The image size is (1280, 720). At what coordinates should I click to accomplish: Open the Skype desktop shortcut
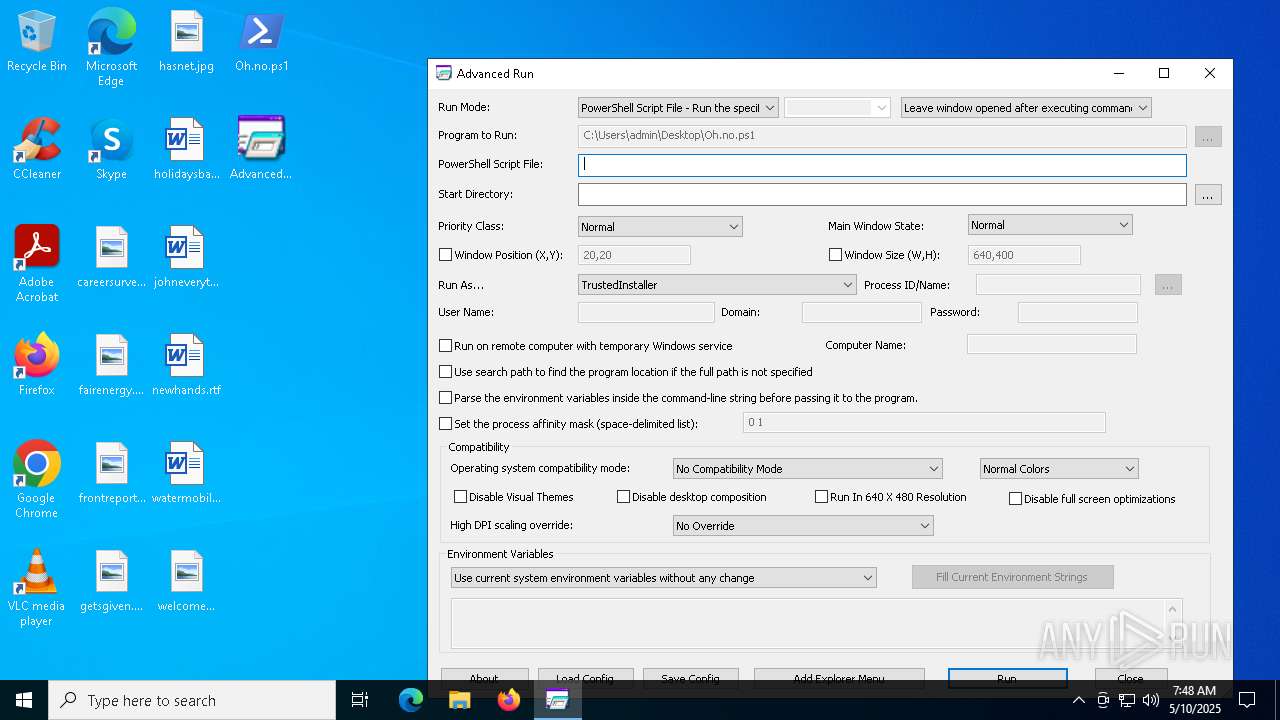coord(111,149)
